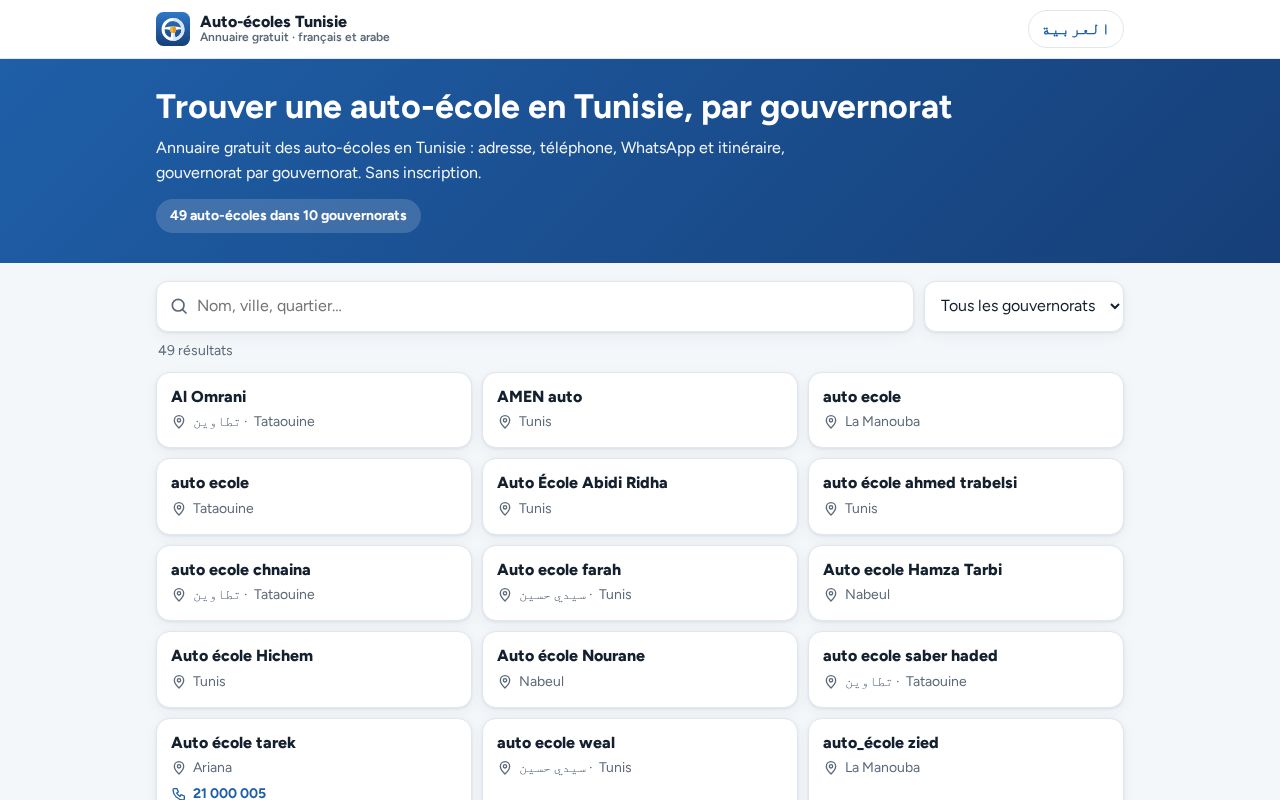
Task: Click the location pin on Auto École Abidi Ridha card
Action: [x=505, y=509]
